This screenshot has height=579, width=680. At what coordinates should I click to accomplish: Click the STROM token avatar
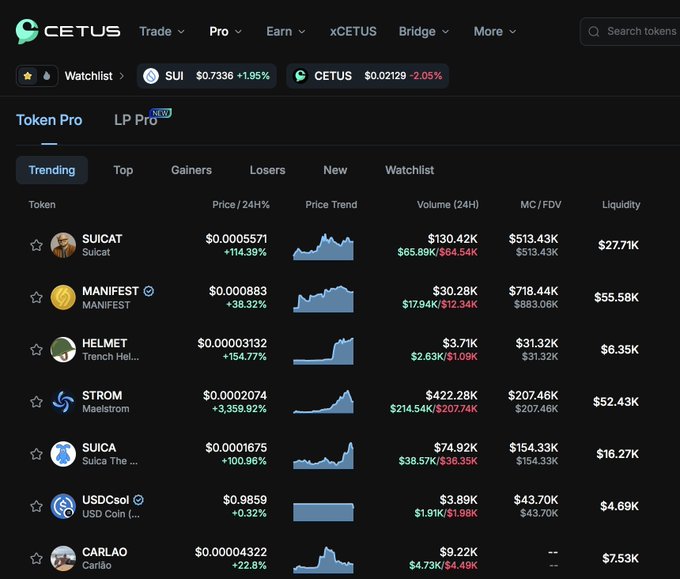click(63, 402)
